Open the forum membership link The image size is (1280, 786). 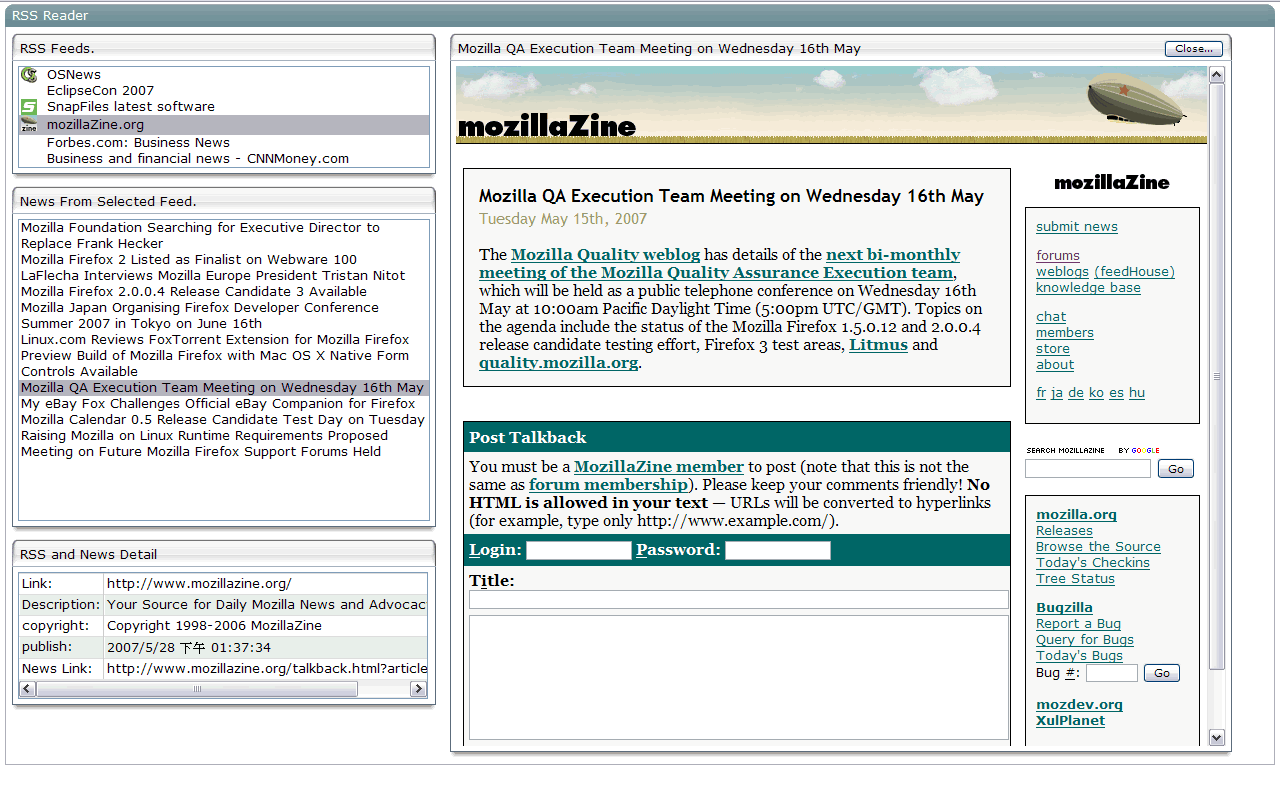[x=608, y=485]
